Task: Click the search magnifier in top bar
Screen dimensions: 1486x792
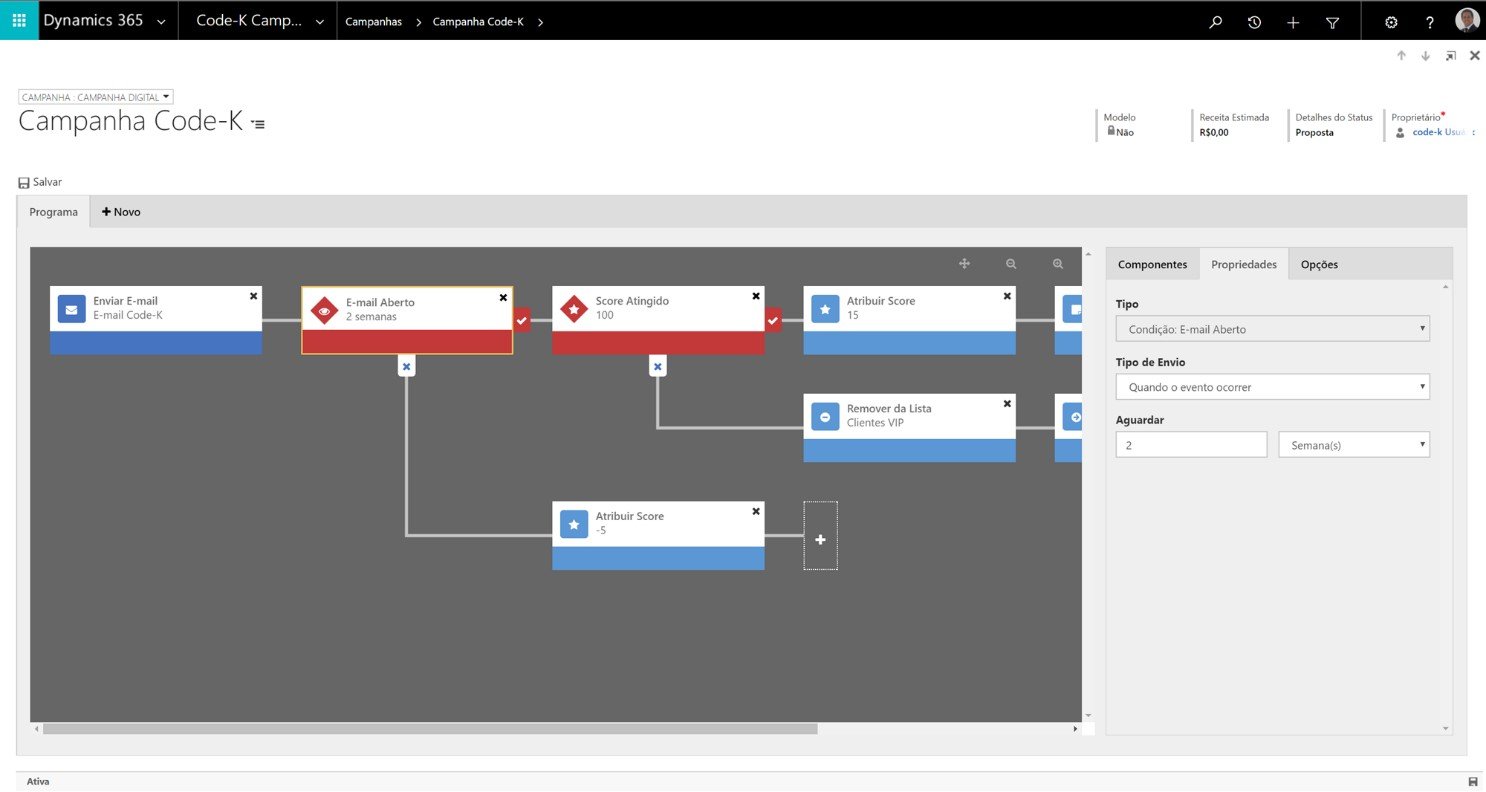Action: pyautogui.click(x=1215, y=22)
